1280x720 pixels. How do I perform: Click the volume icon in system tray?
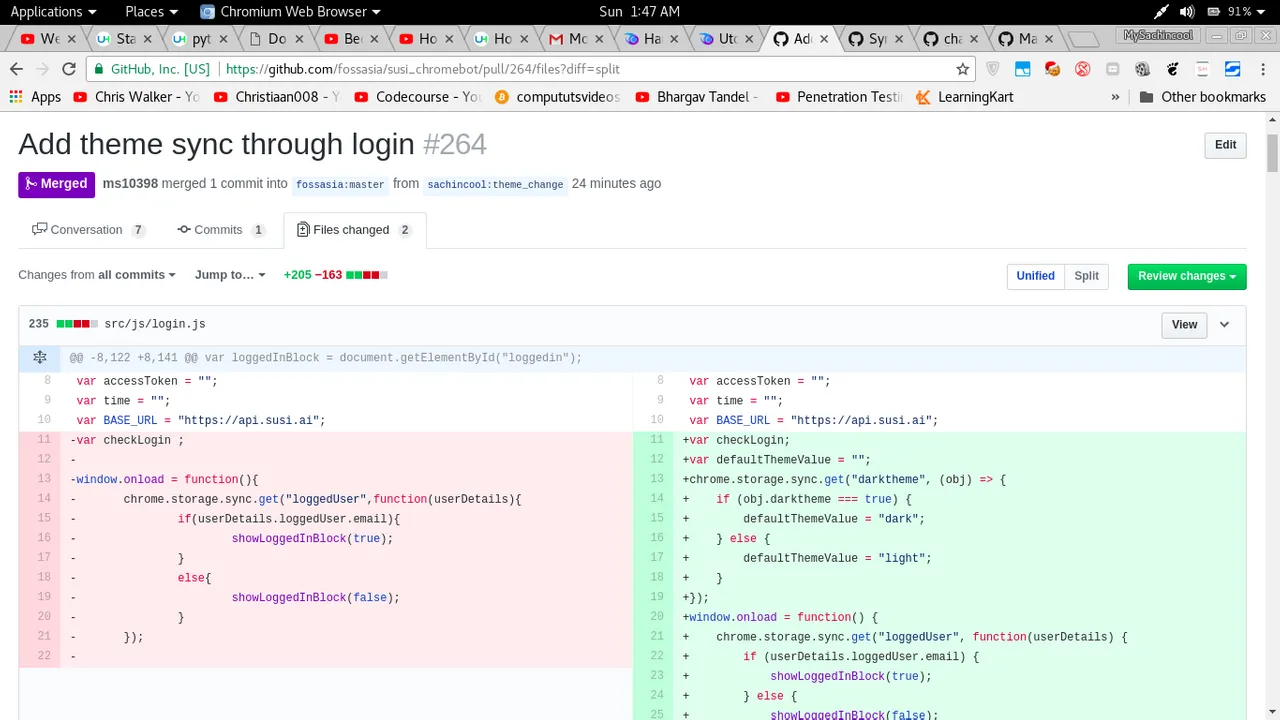1187,12
